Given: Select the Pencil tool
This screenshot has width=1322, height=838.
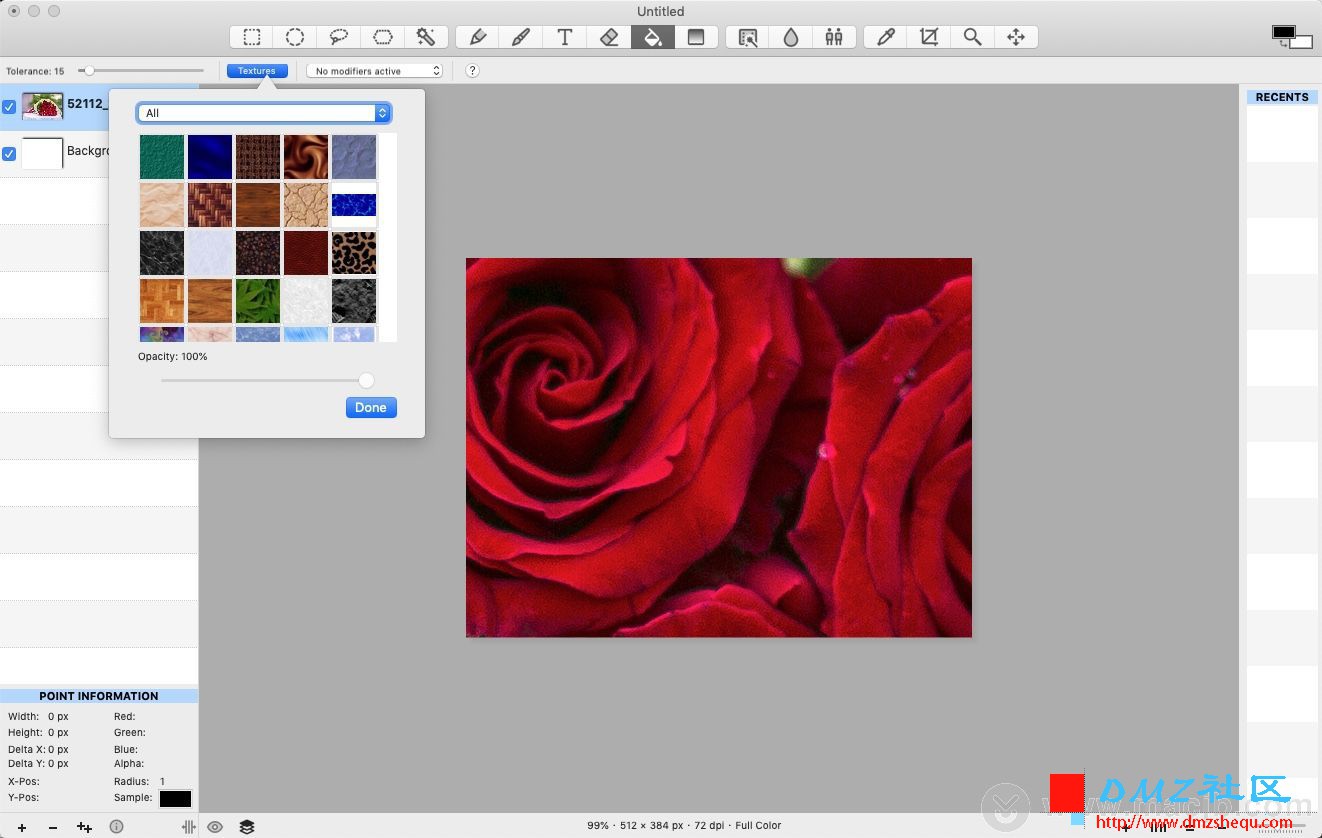Looking at the screenshot, I should pos(478,37).
